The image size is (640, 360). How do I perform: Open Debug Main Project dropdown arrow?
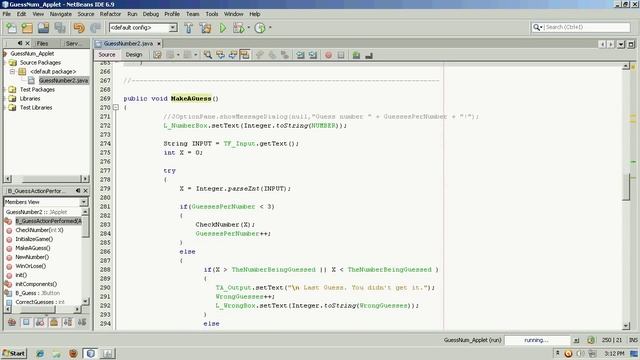coord(249,28)
